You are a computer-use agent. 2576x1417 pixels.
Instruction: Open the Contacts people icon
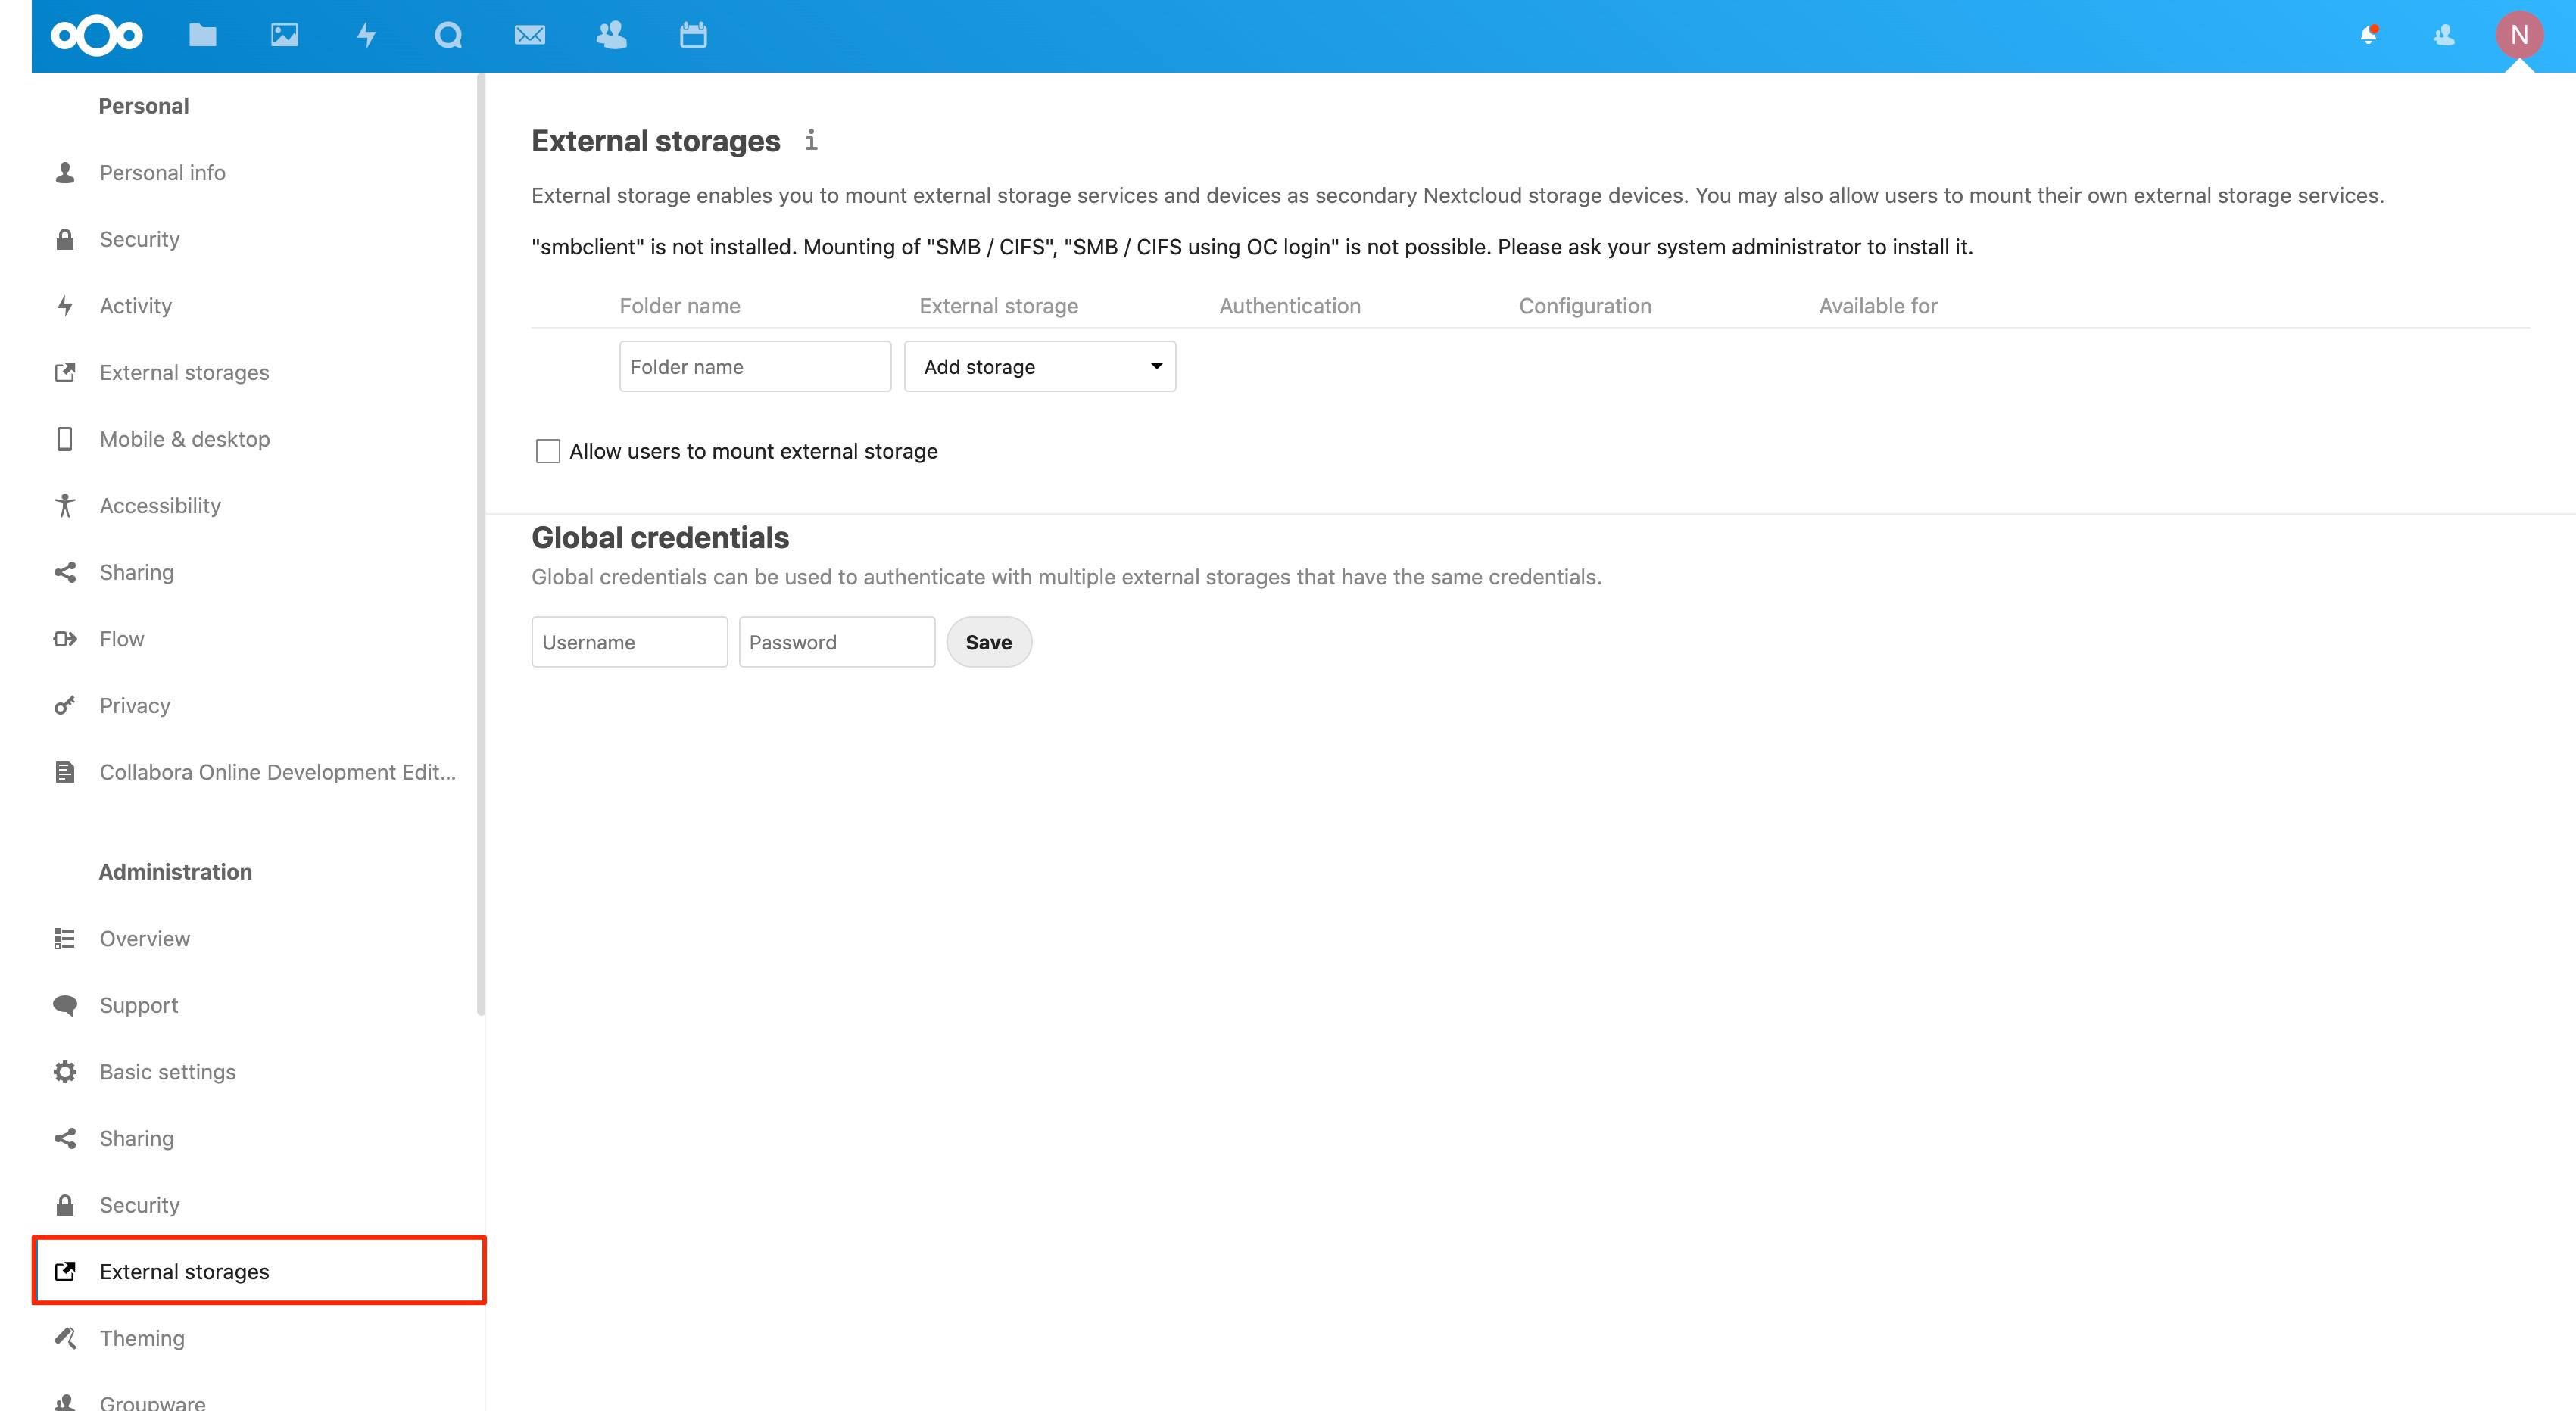click(611, 35)
